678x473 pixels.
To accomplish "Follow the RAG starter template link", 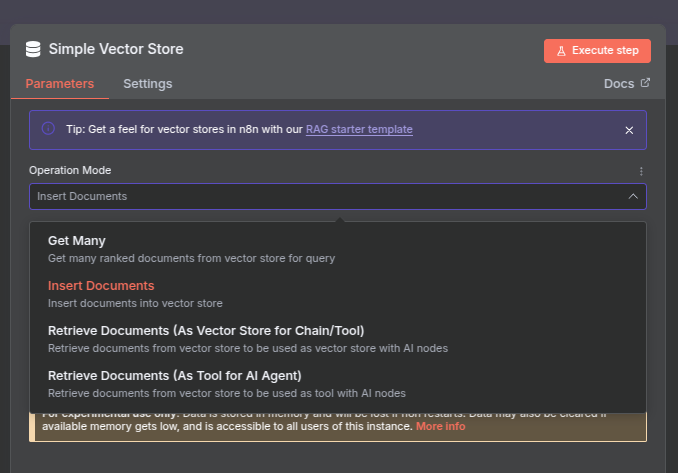I will pyautogui.click(x=359, y=129).
